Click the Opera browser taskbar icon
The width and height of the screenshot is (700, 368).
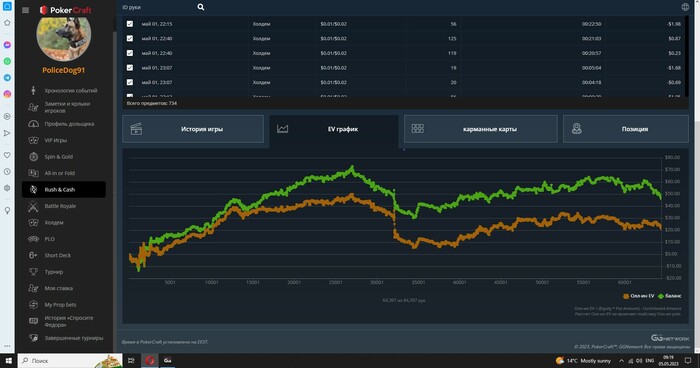(x=150, y=360)
